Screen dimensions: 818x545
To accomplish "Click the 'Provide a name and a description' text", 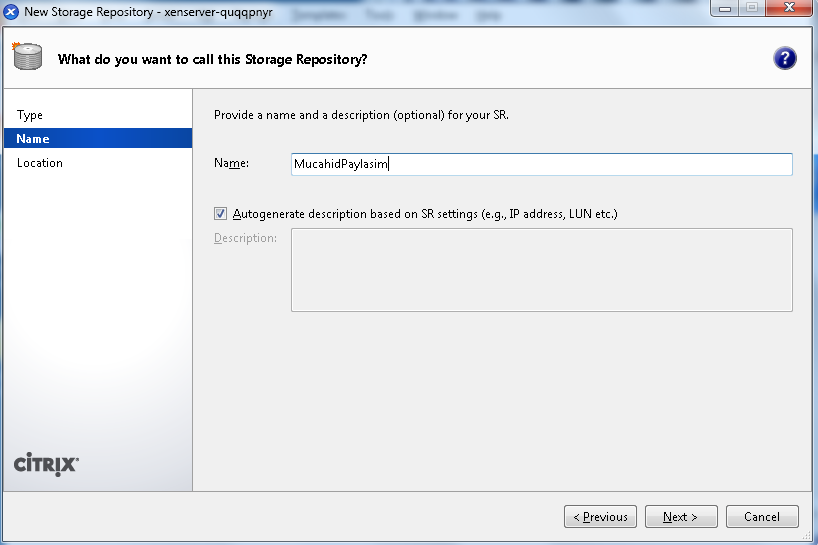I will tap(361, 115).
